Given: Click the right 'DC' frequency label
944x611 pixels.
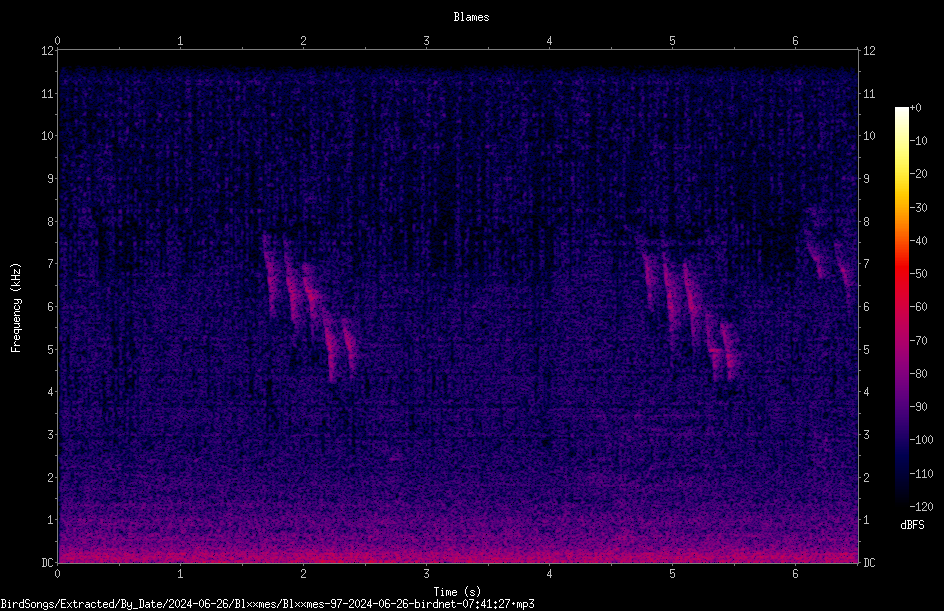Looking at the screenshot, I should (x=869, y=562).
